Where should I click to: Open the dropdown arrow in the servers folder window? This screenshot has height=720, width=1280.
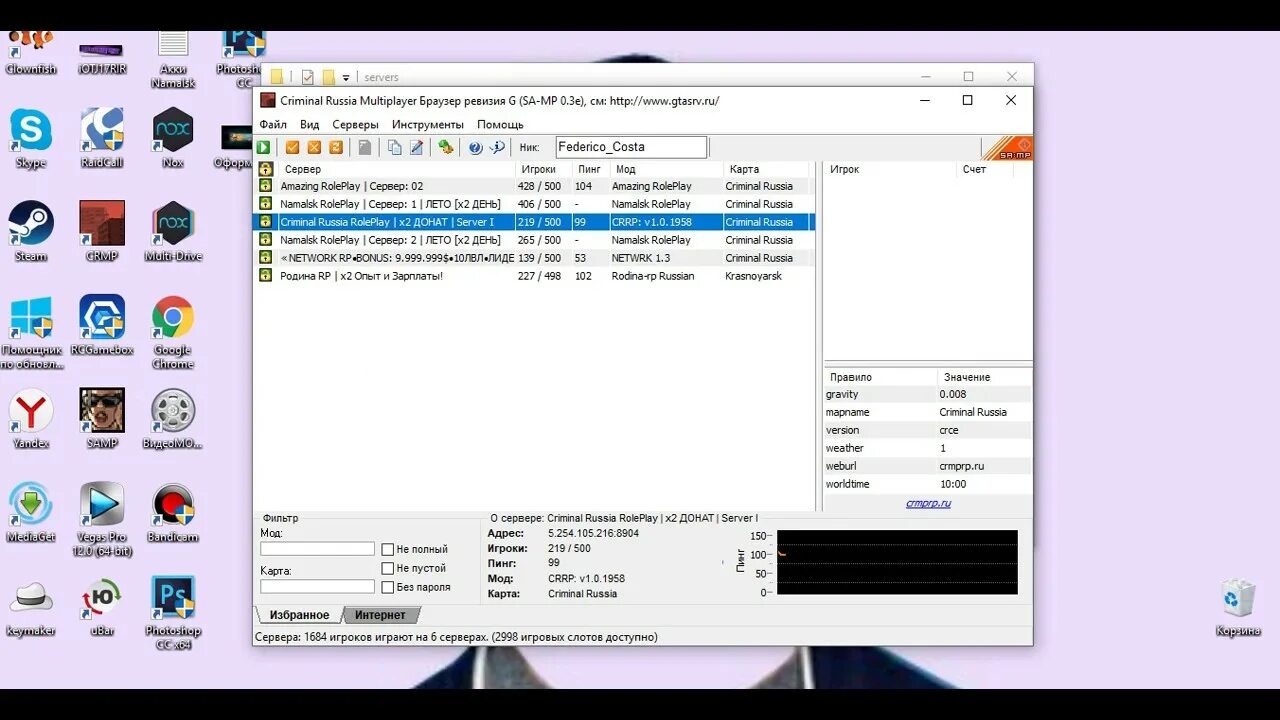tap(346, 77)
